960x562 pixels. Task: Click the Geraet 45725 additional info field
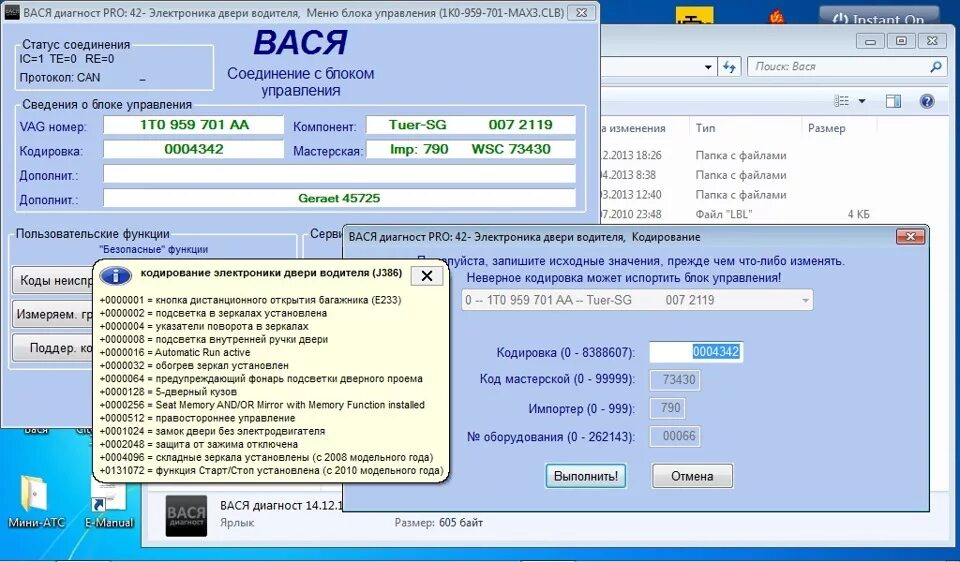tap(339, 198)
